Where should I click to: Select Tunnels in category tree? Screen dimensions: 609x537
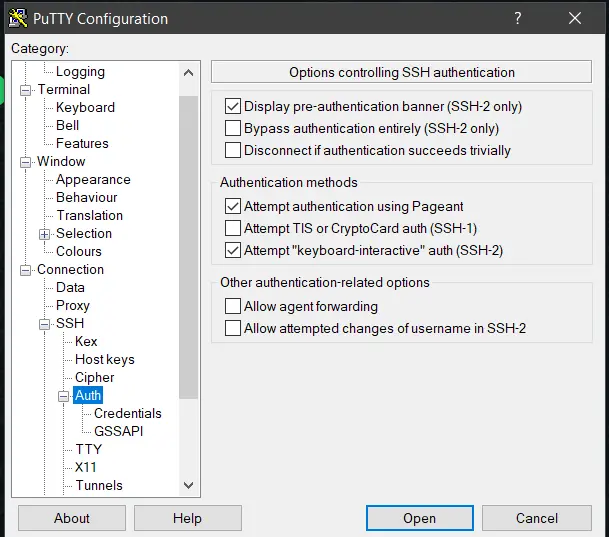[x=99, y=485]
